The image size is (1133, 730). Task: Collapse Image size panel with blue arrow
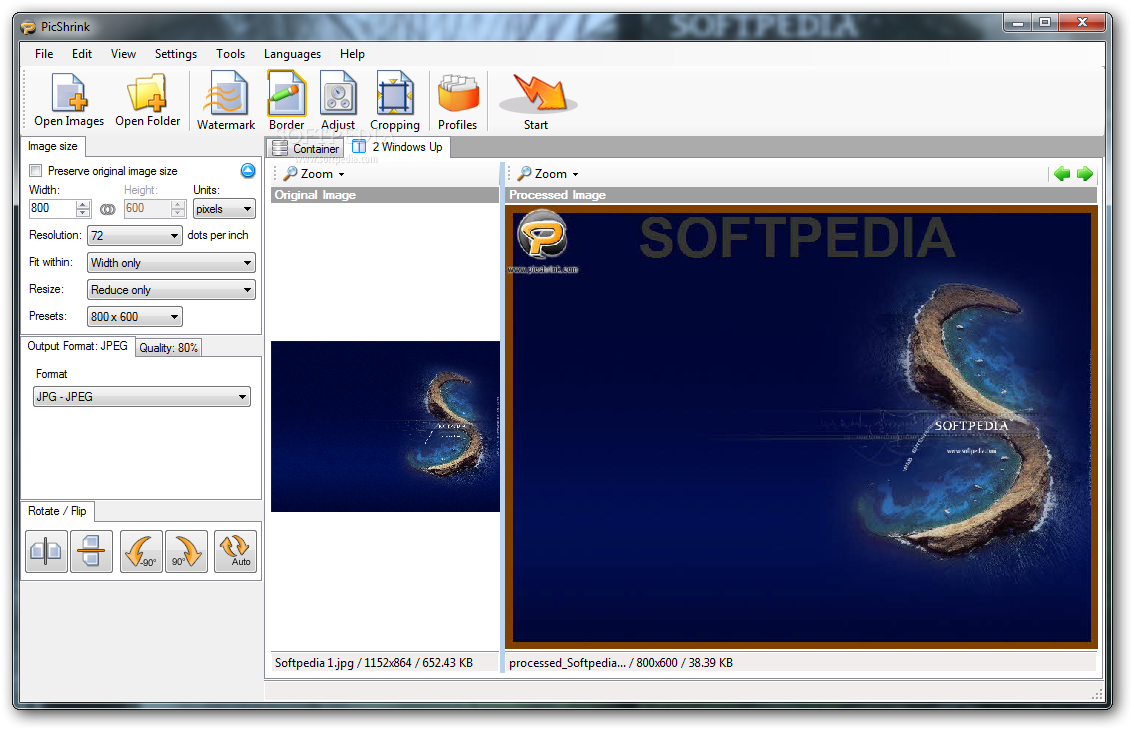[x=248, y=171]
